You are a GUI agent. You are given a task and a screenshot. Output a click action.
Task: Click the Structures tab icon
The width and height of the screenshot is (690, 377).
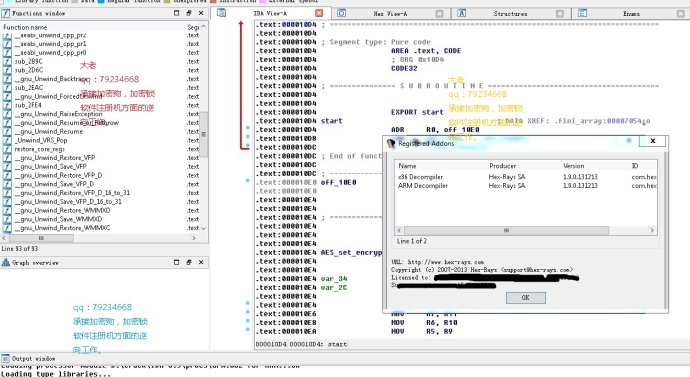[x=462, y=13]
